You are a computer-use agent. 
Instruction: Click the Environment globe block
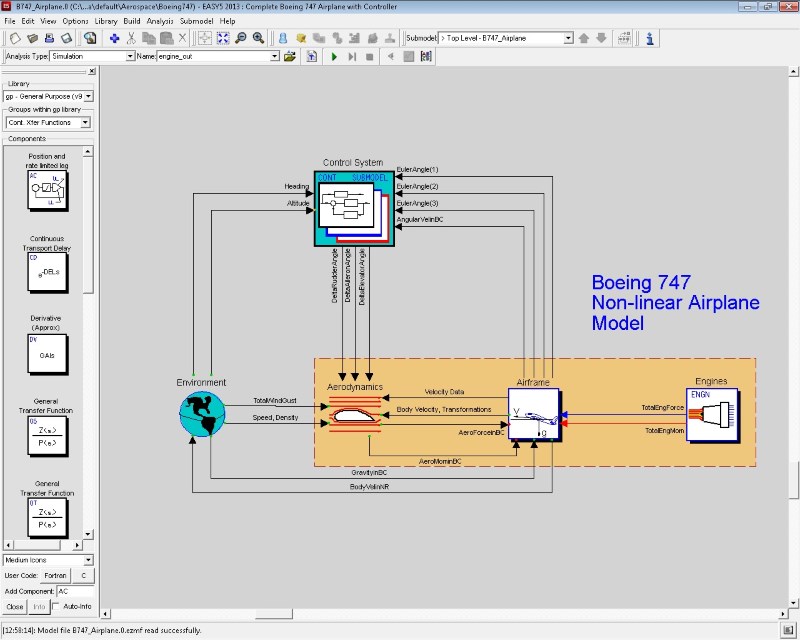pos(203,414)
